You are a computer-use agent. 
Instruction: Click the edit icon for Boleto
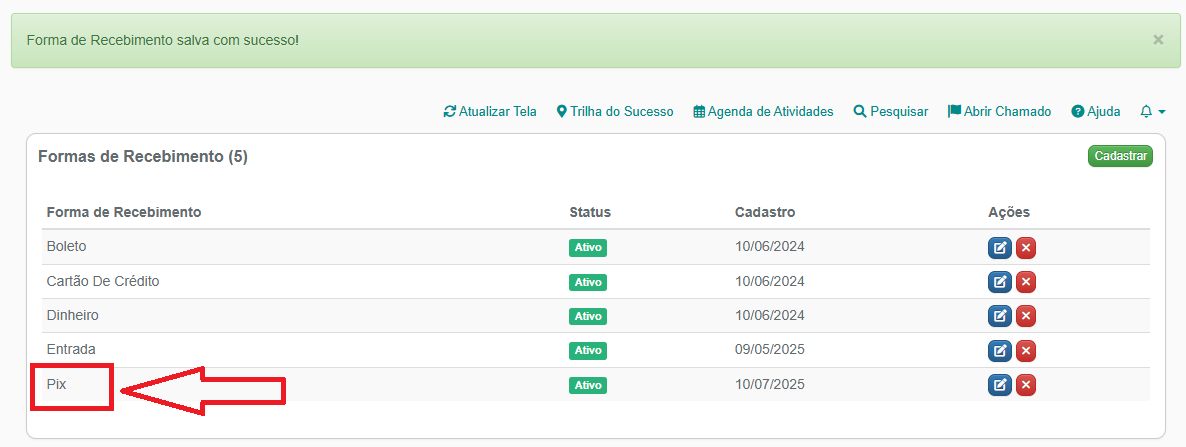pyautogui.click(x=999, y=248)
